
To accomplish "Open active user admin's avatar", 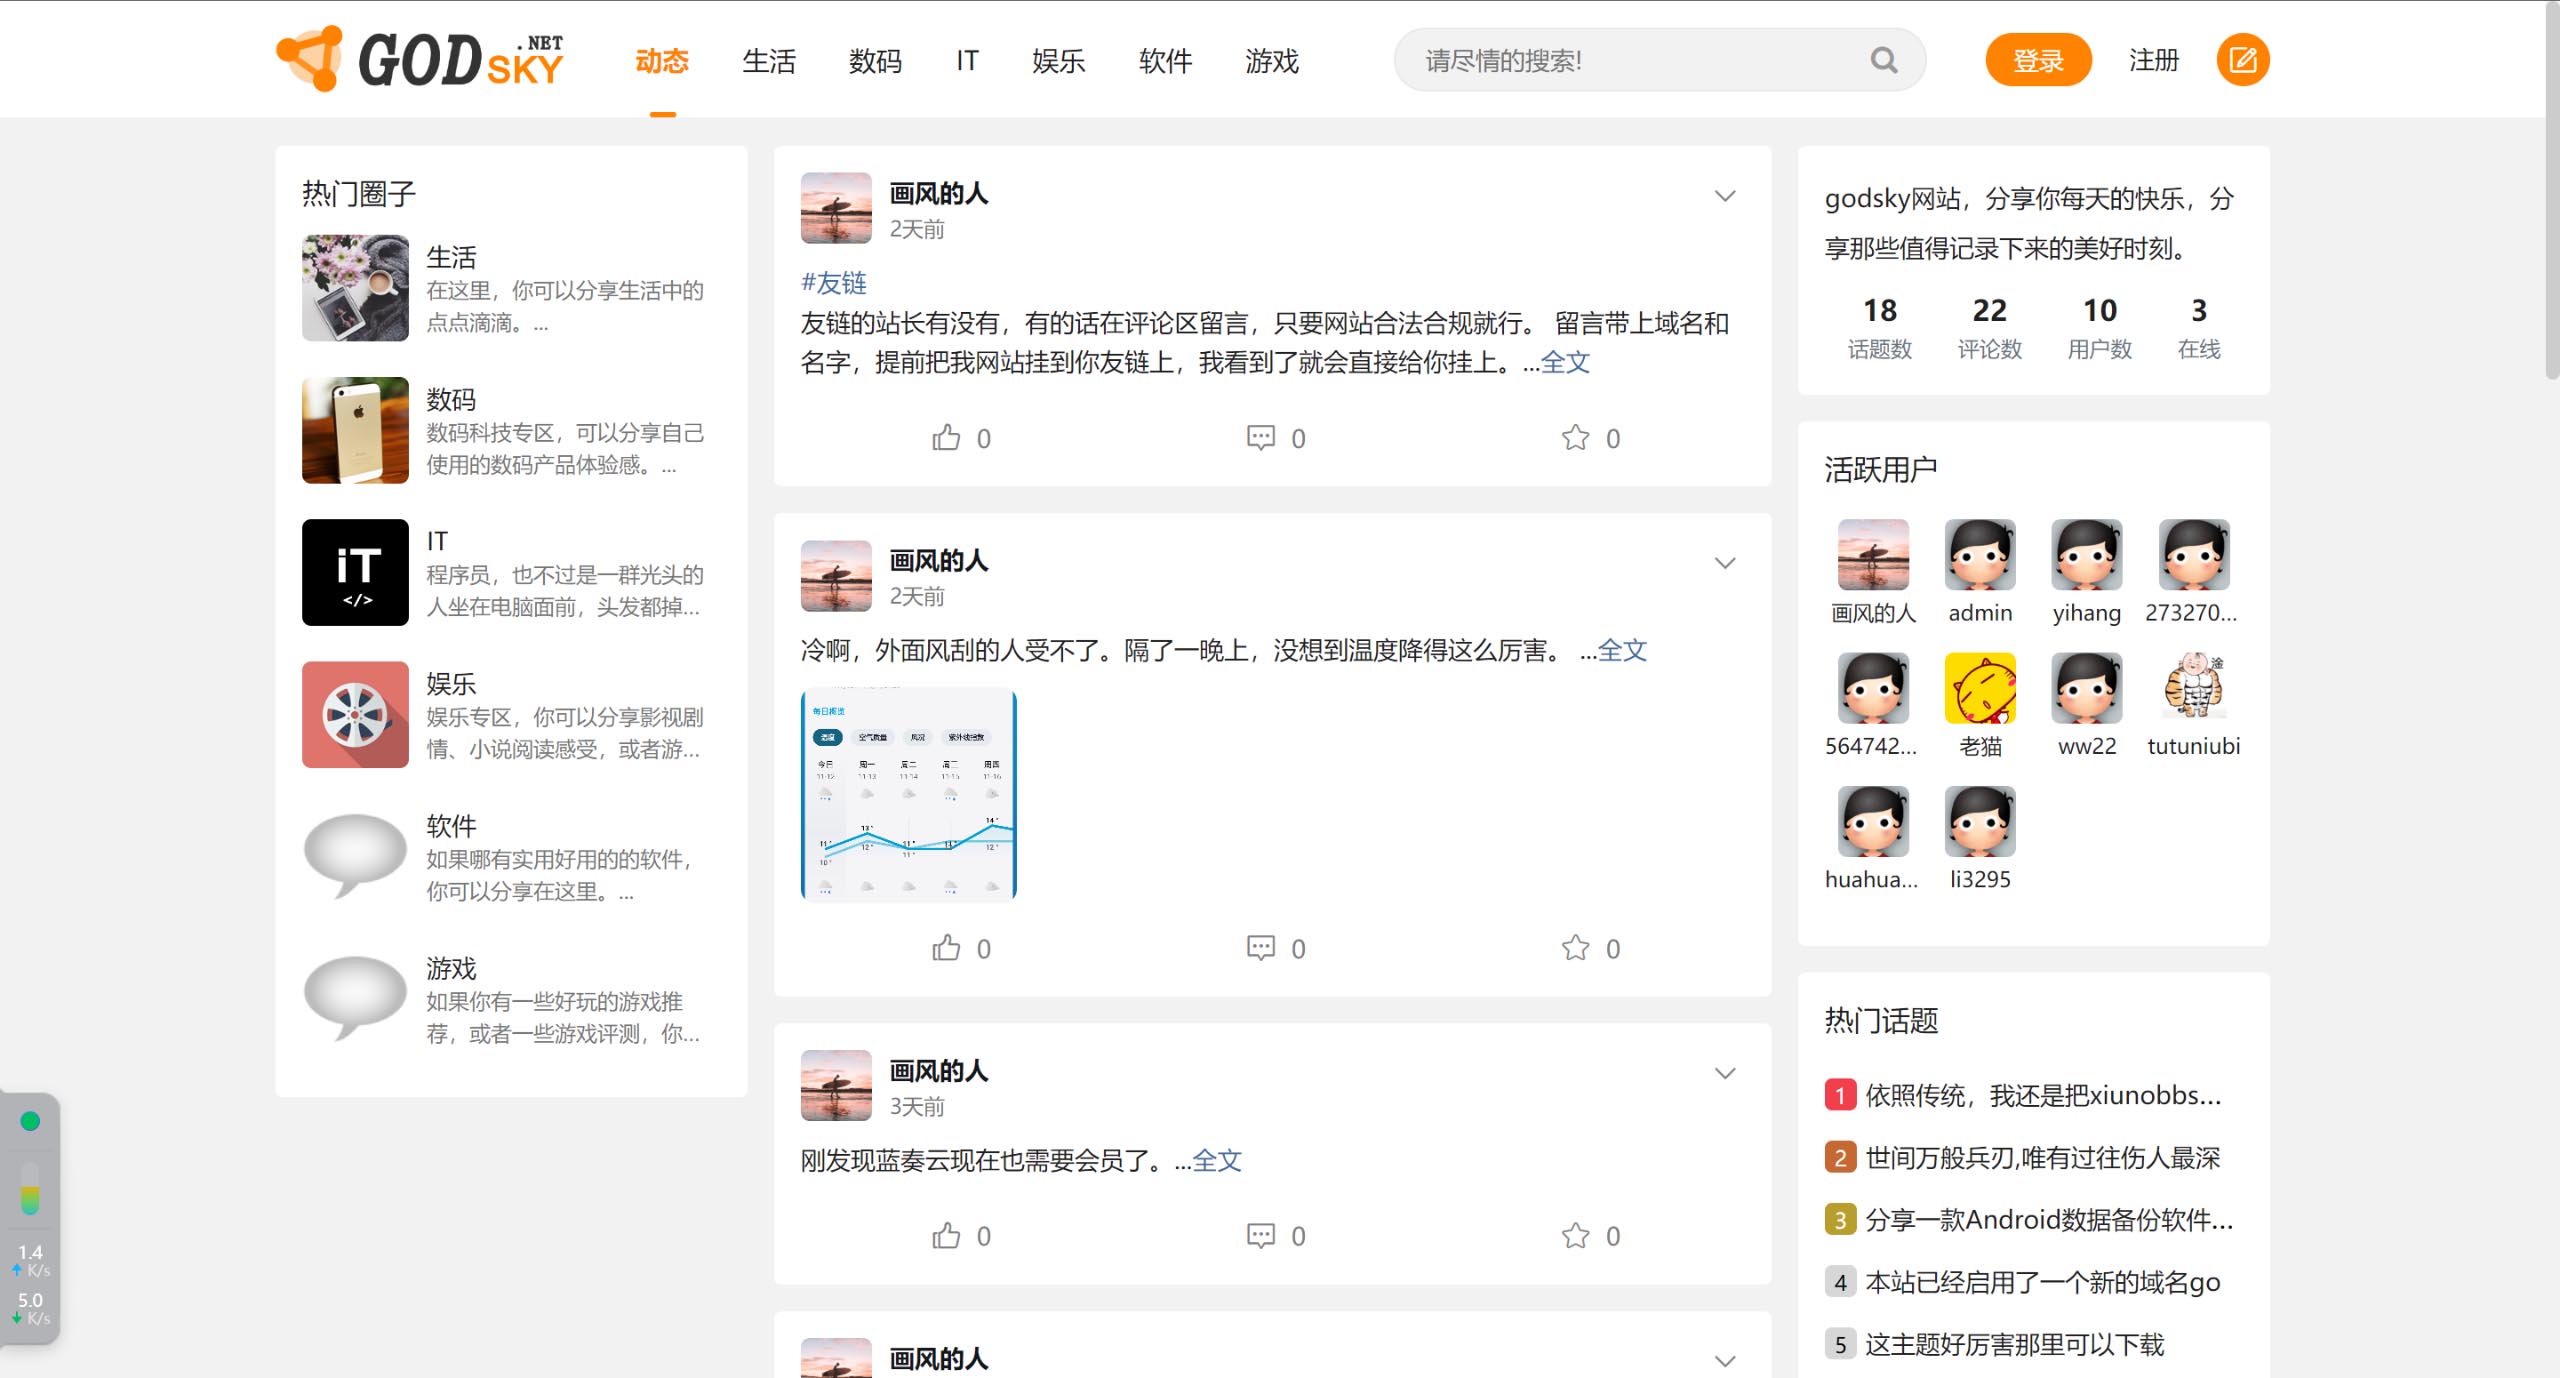I will click(1980, 555).
